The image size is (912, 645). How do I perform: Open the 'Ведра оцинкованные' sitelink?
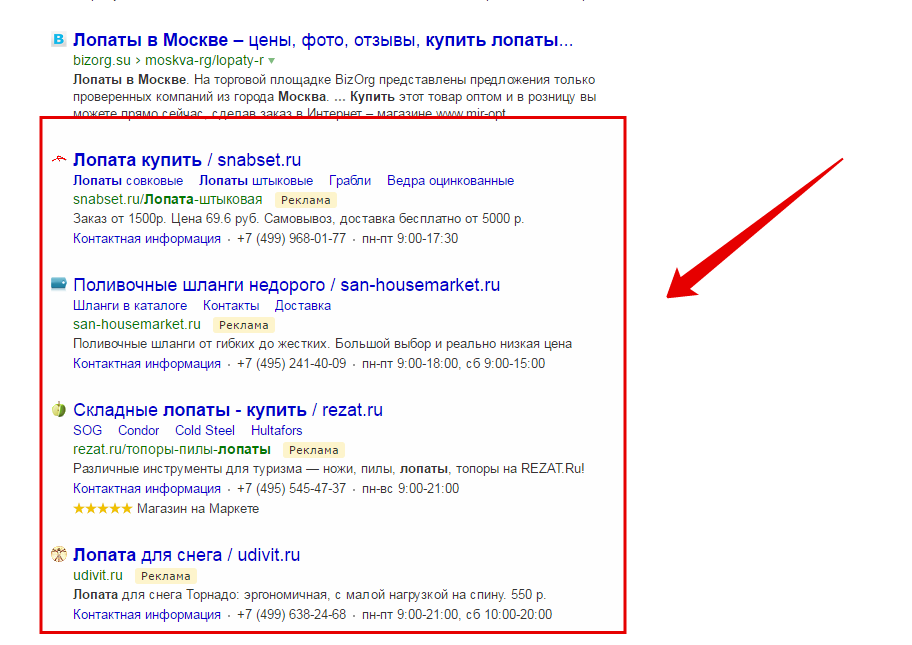450,180
